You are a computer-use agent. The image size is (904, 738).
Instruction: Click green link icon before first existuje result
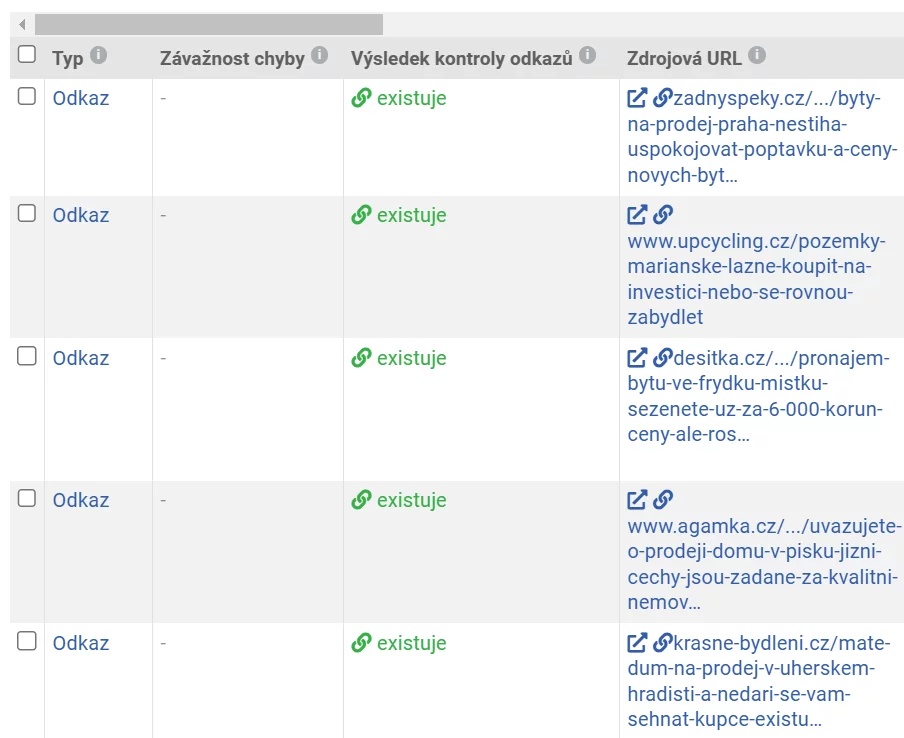(360, 97)
